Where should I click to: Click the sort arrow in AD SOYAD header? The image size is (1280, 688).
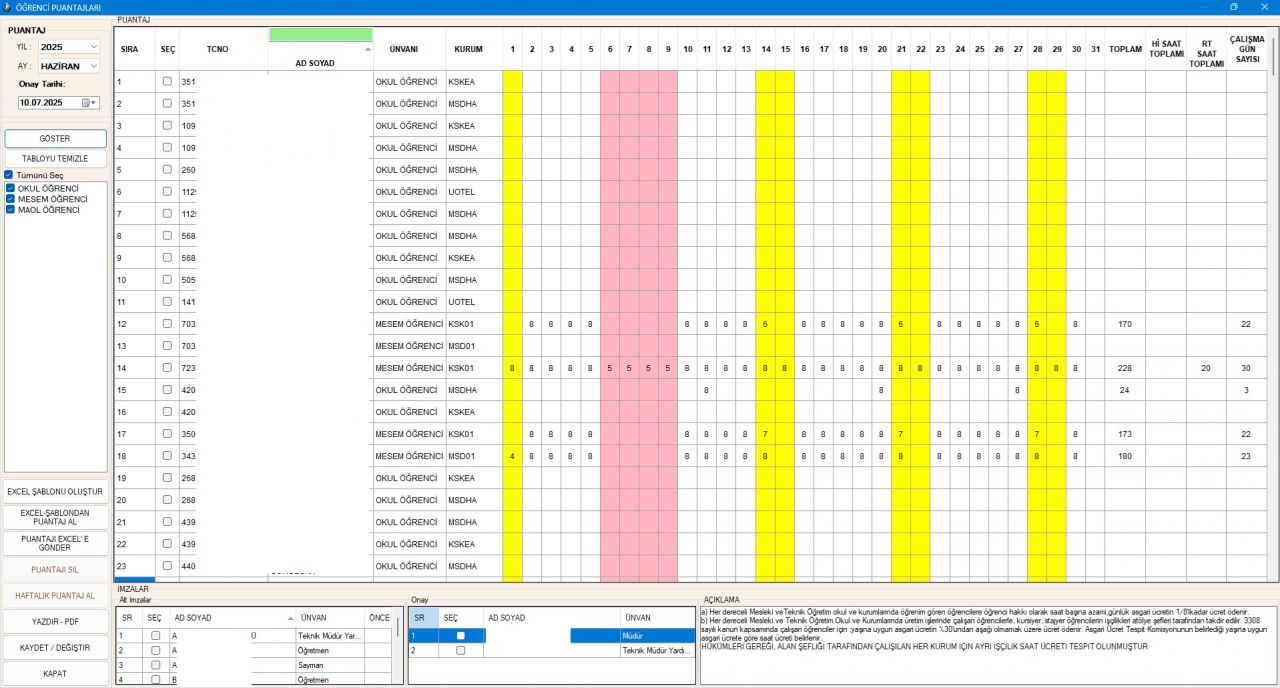366,49
